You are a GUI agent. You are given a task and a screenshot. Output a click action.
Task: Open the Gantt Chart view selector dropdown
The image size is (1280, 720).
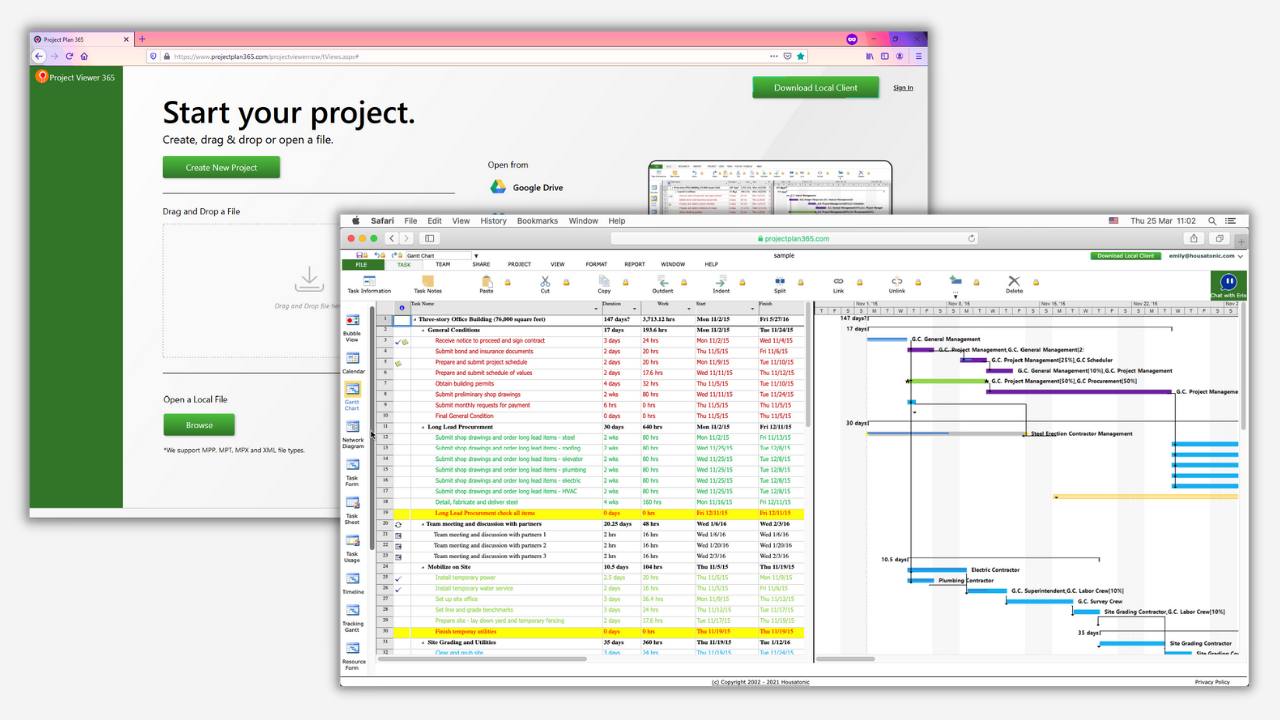(476, 256)
